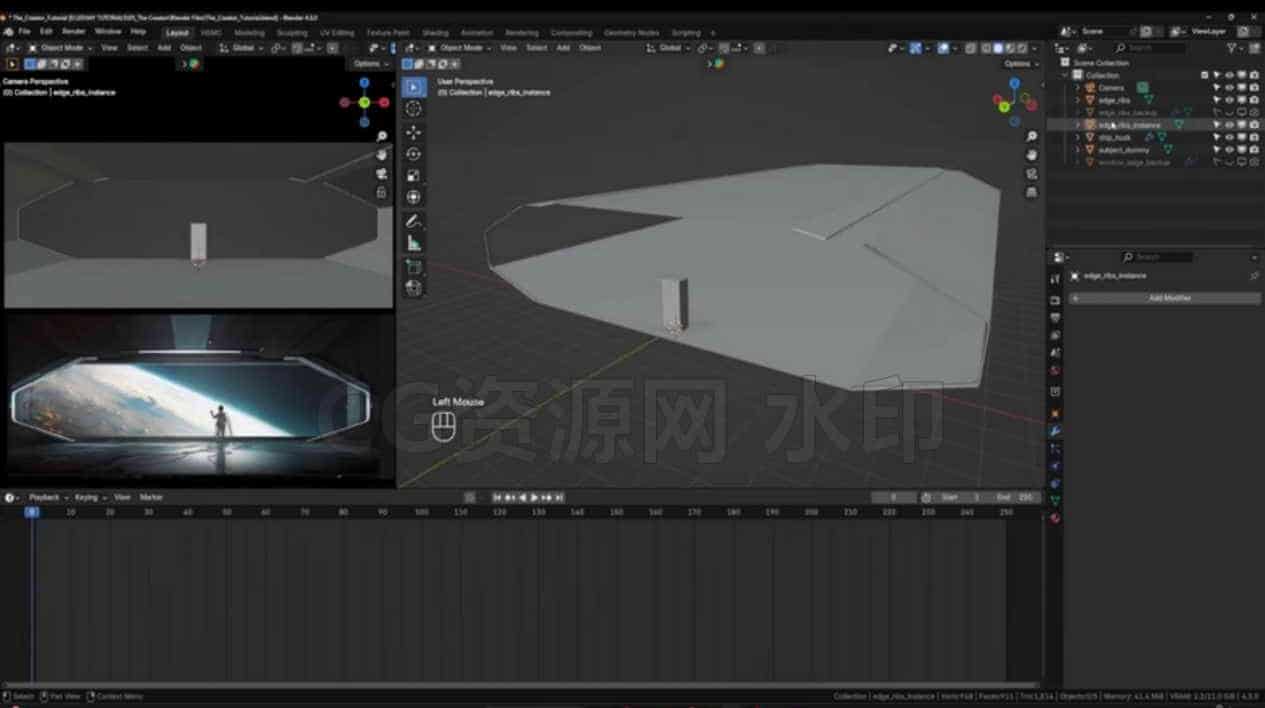1265x708 pixels.
Task: Open the File menu
Action: (x=24, y=32)
